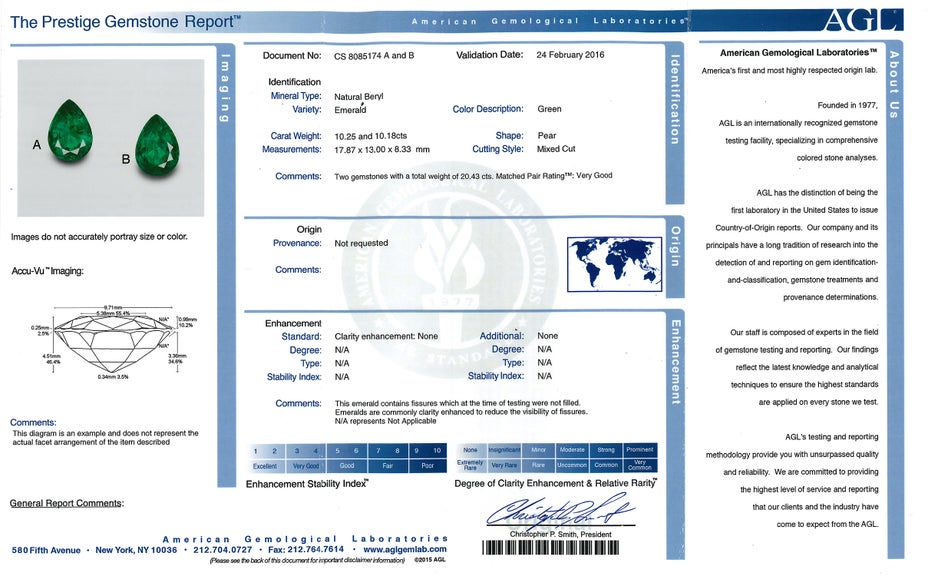
Task: Choose None in clarity enhancement scale
Action: point(470,451)
